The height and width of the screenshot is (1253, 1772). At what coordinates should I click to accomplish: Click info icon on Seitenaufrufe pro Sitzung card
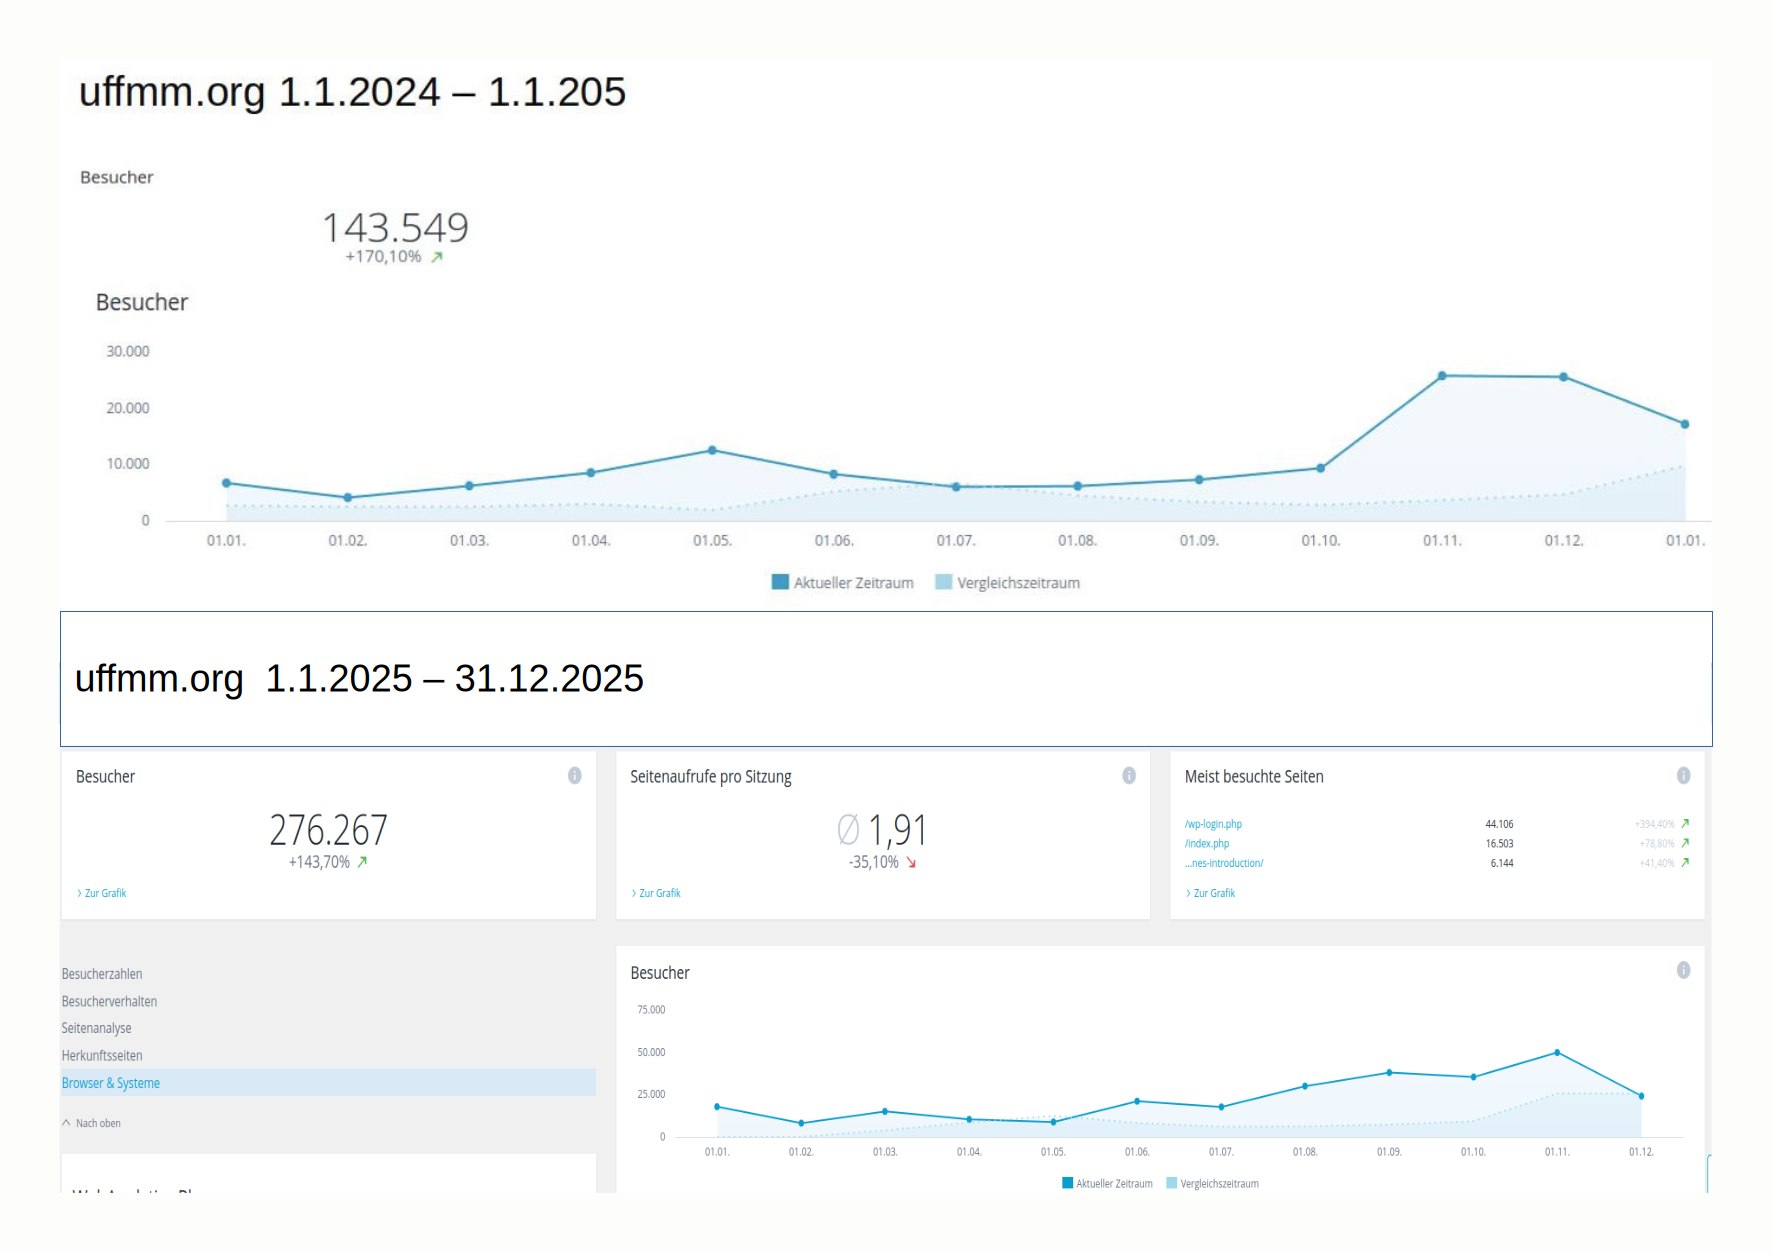coord(1129,775)
